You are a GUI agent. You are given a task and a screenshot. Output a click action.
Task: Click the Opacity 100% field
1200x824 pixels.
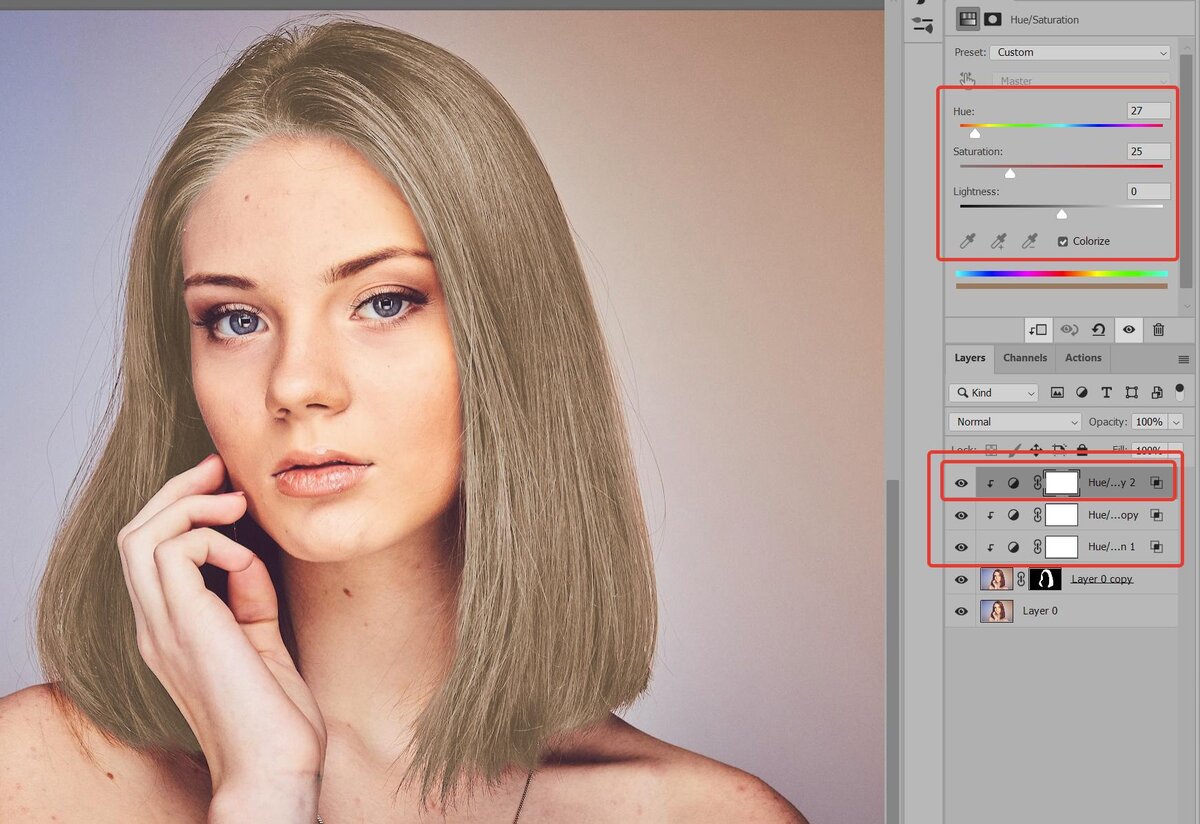tap(1149, 422)
